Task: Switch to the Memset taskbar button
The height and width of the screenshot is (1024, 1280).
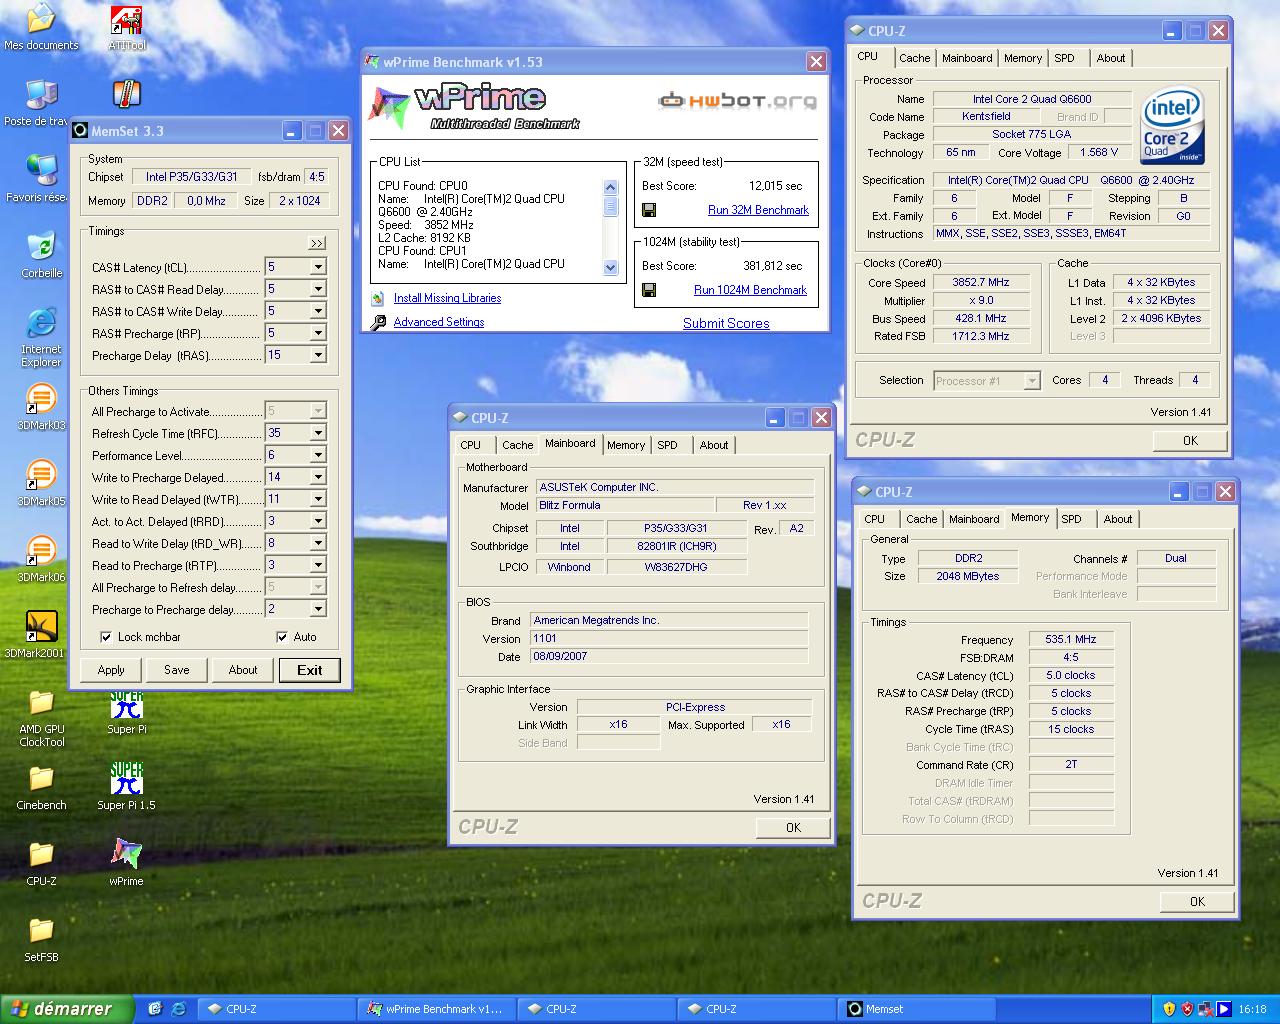Action: point(916,1009)
